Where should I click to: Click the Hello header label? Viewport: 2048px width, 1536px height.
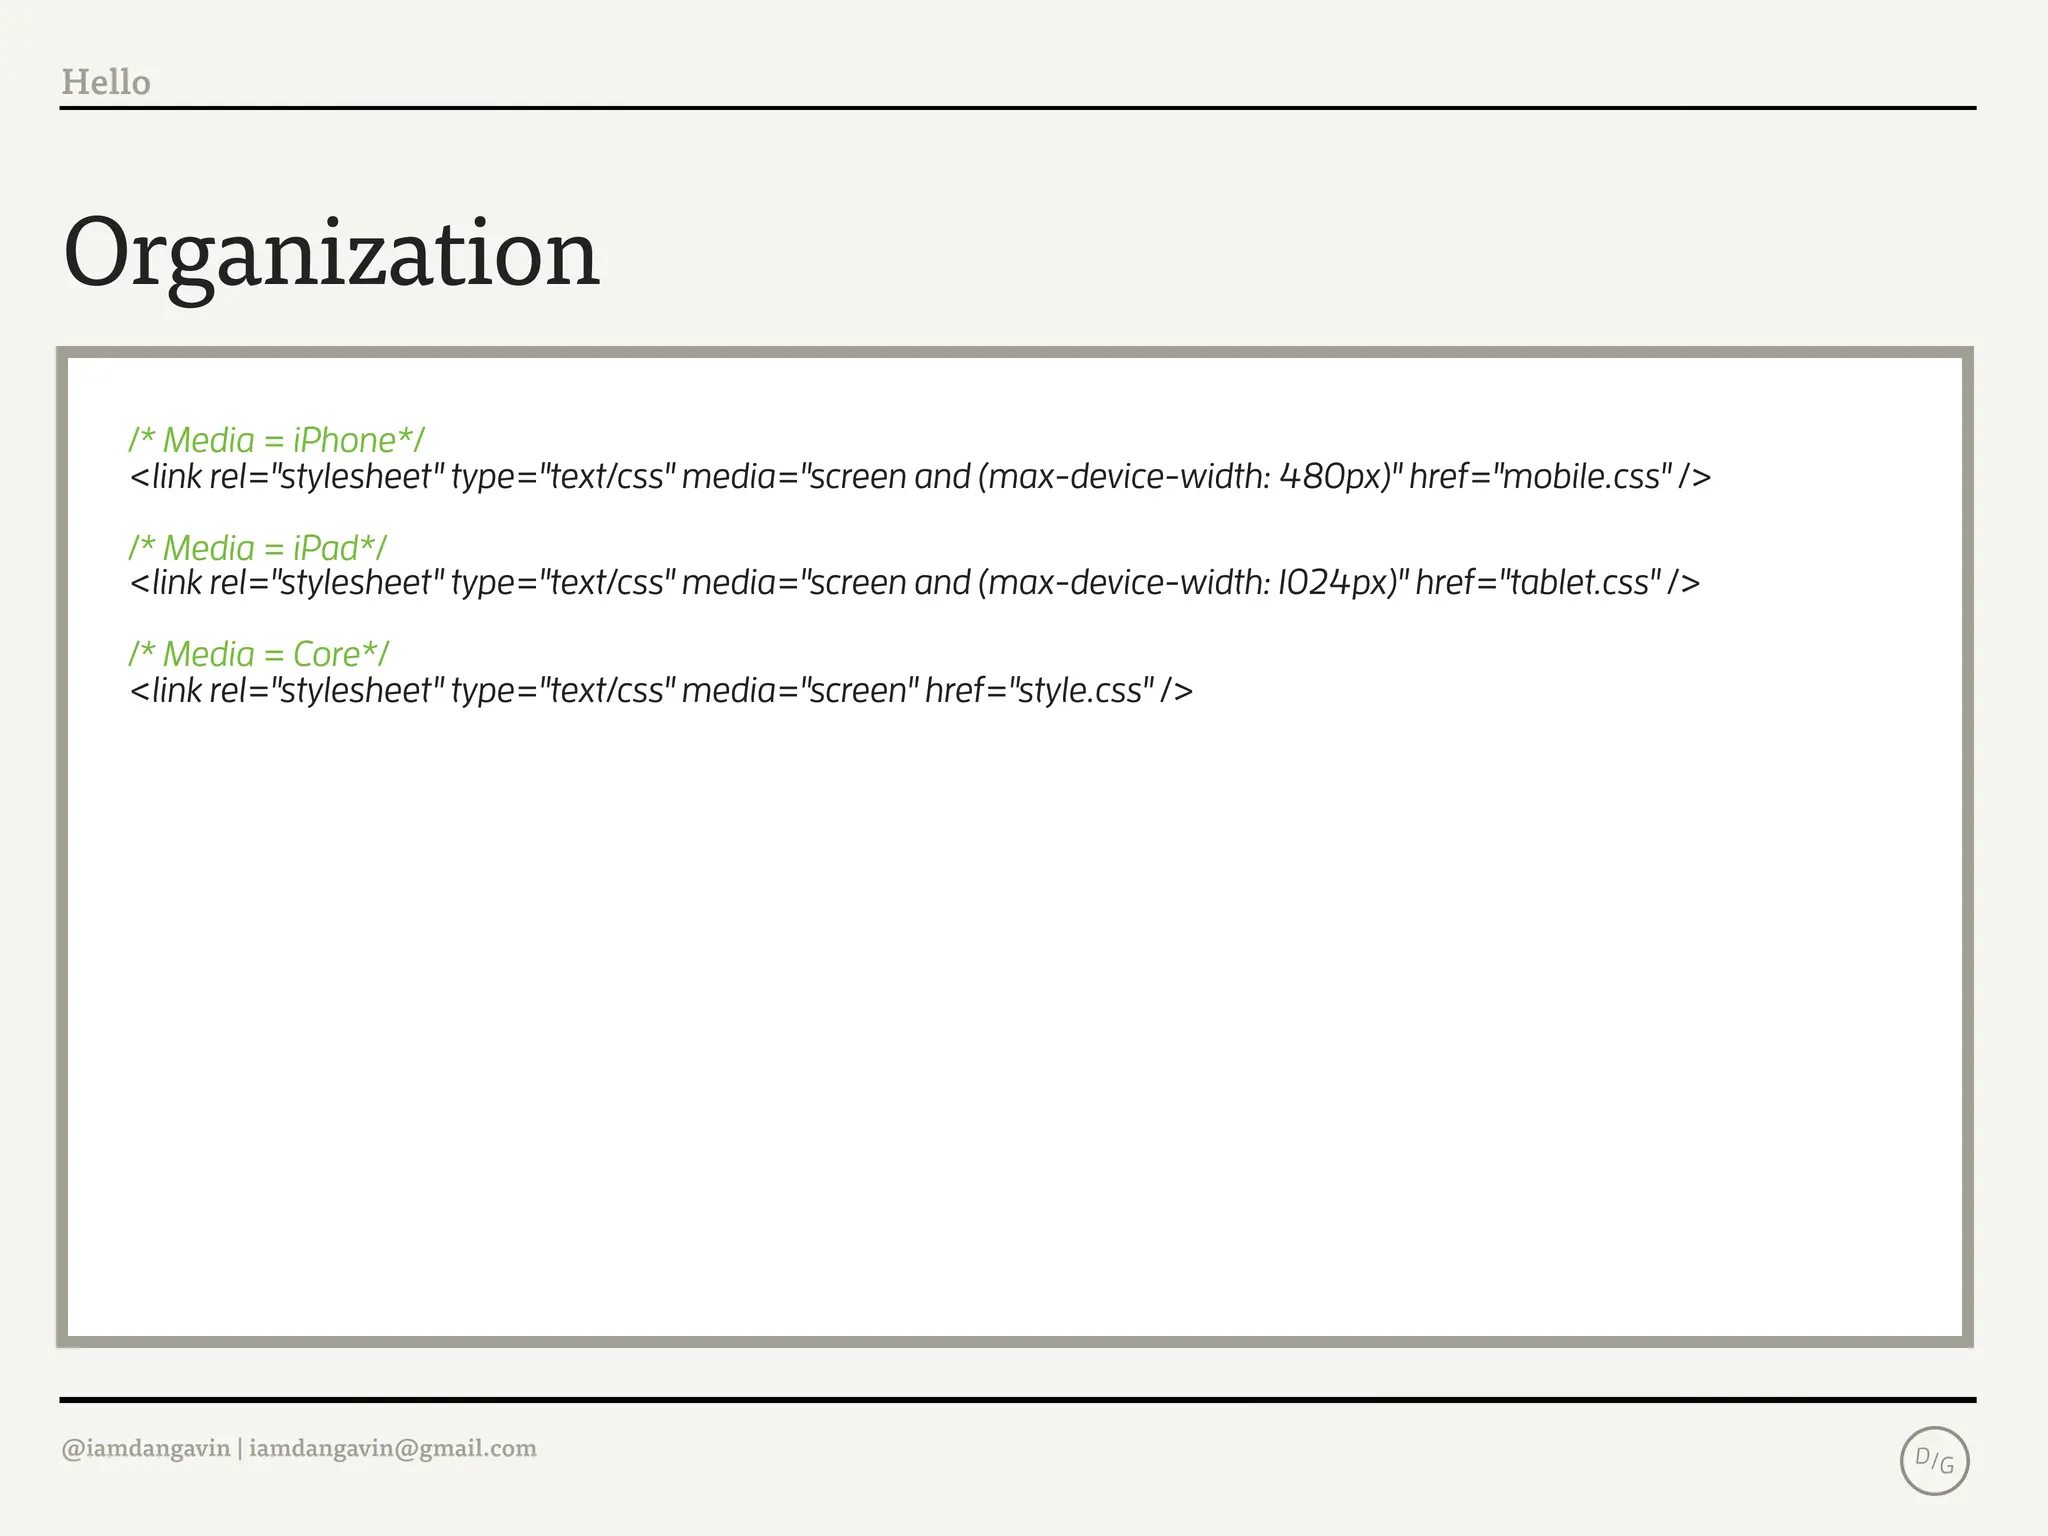[x=106, y=82]
